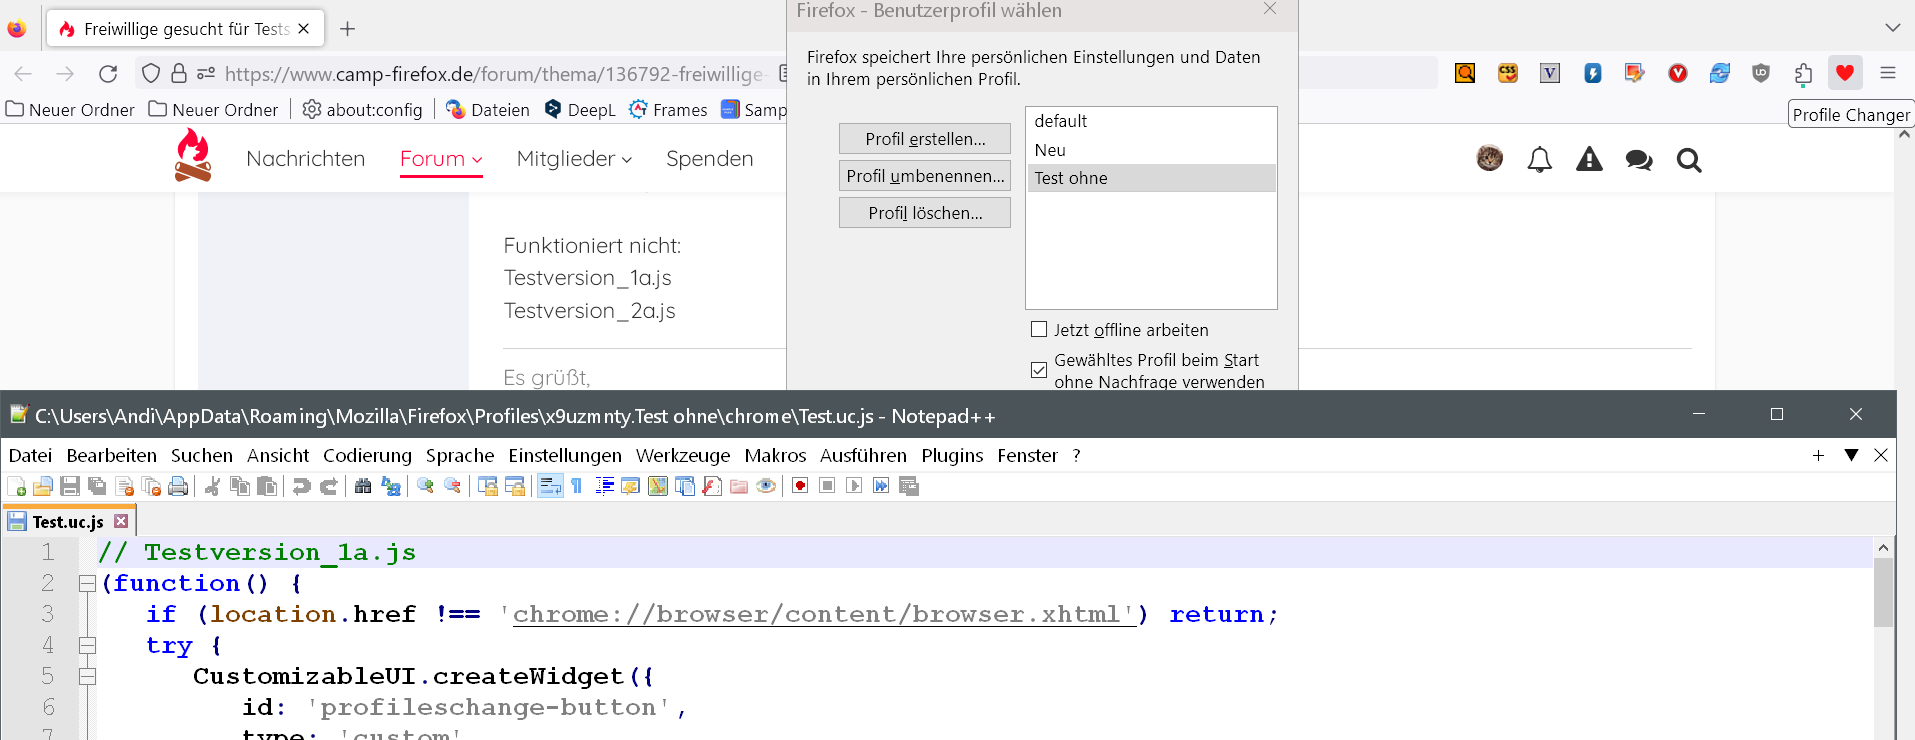The height and width of the screenshot is (740, 1915).
Task: Open forum conversations speech bubble icon
Action: pos(1639,160)
